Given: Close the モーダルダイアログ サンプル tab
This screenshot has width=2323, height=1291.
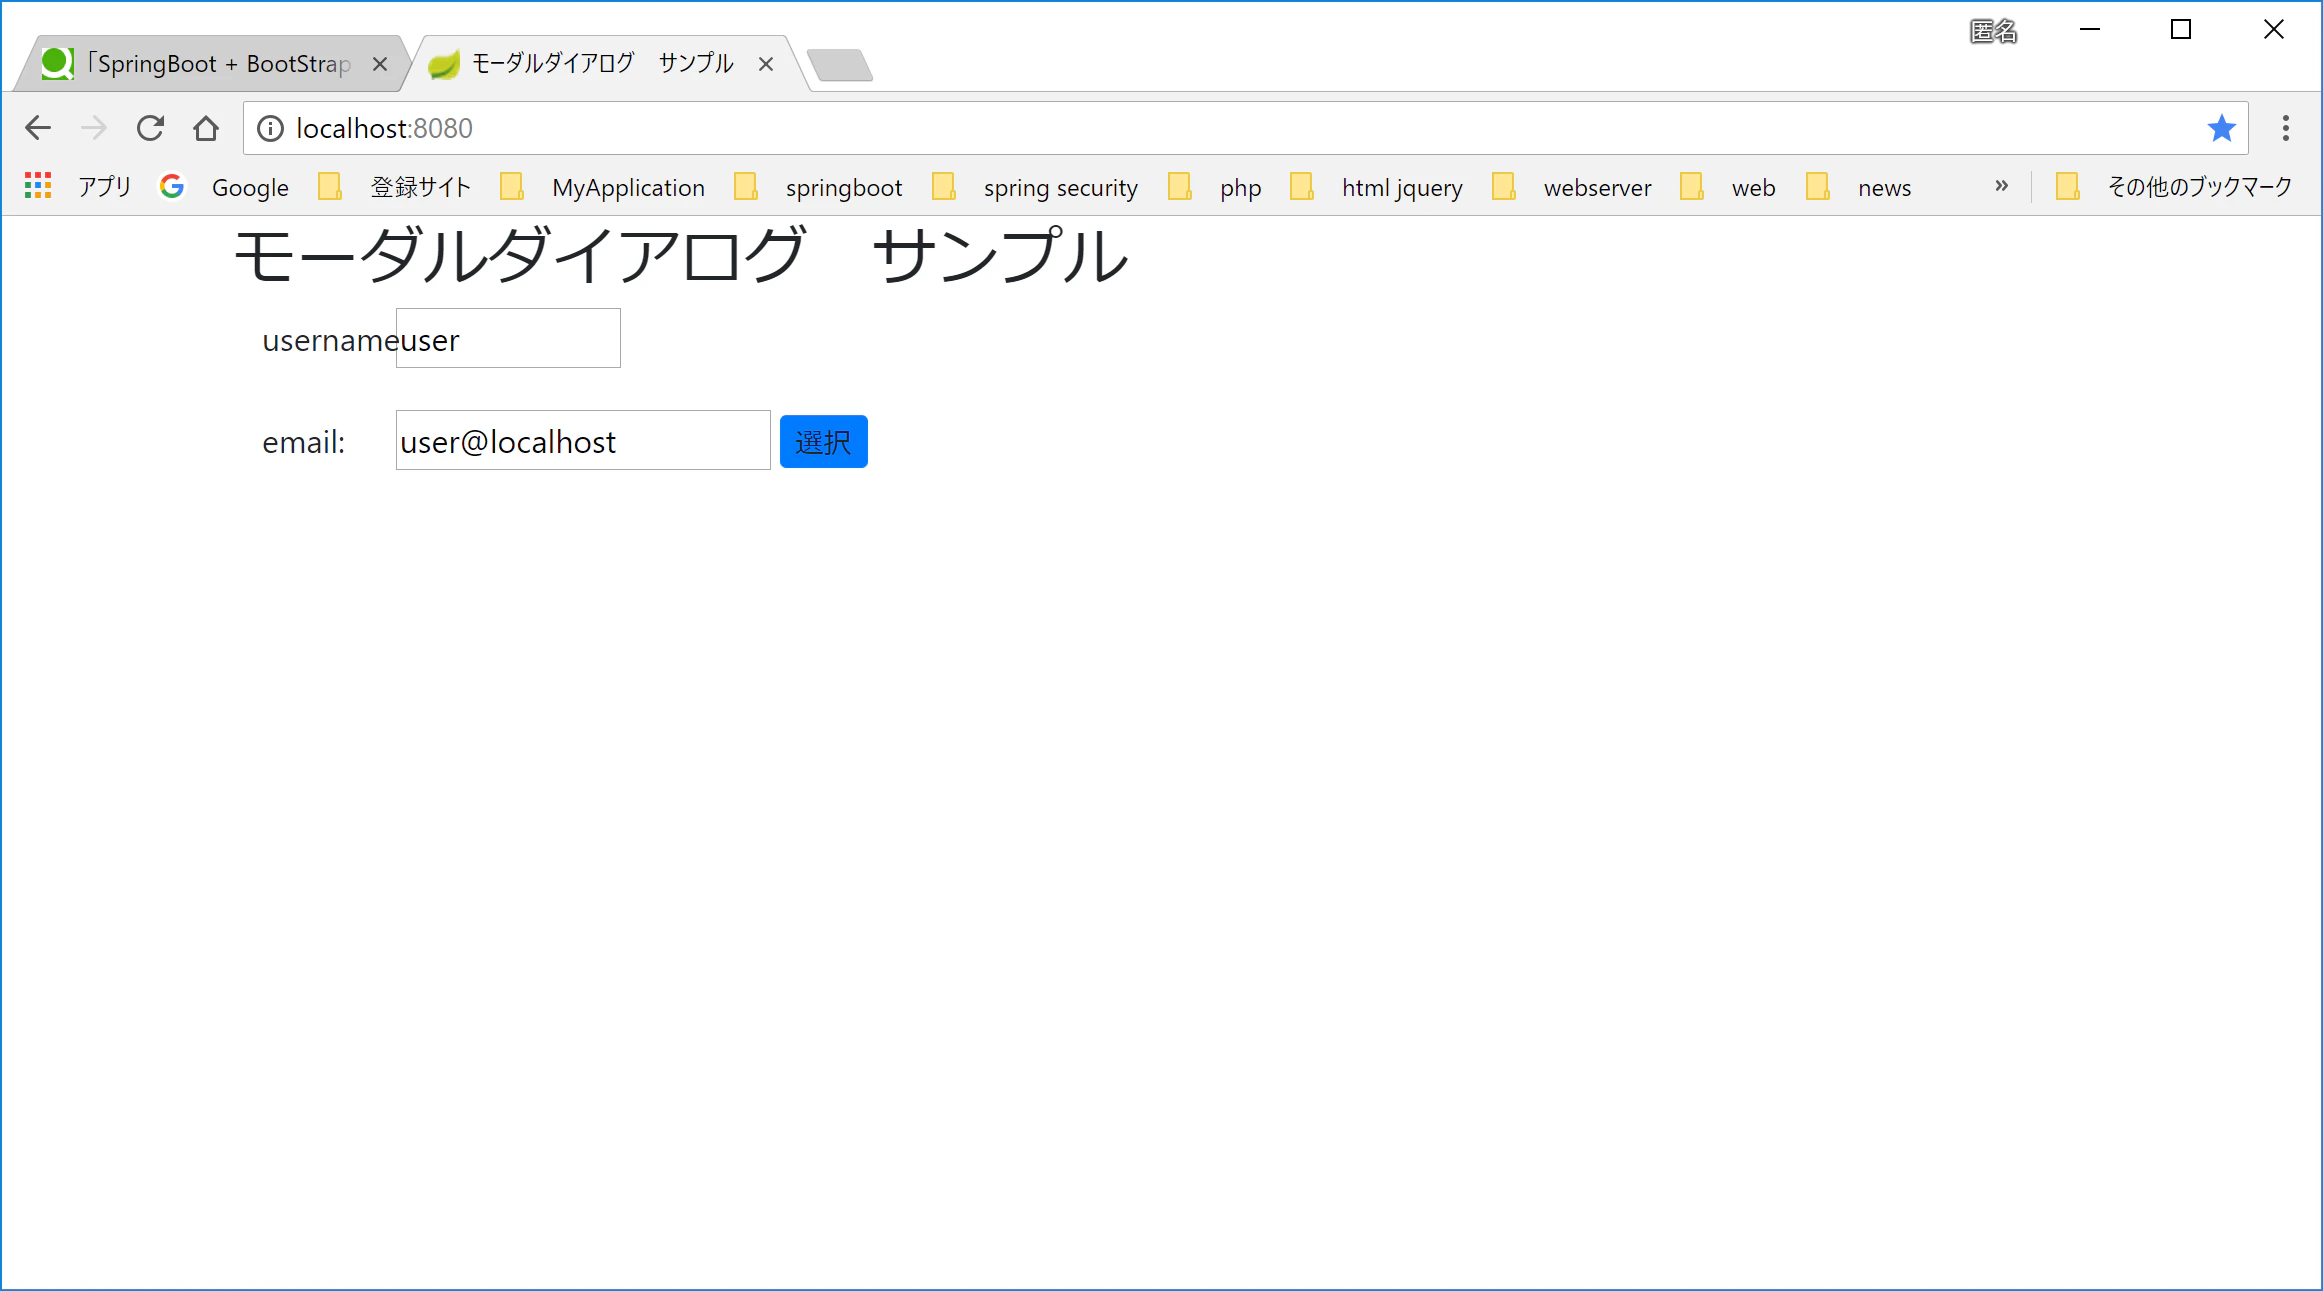Looking at the screenshot, I should (x=766, y=64).
